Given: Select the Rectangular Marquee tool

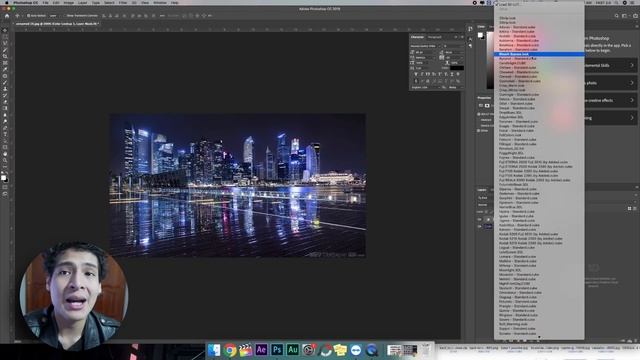Looking at the screenshot, I should [5, 37].
